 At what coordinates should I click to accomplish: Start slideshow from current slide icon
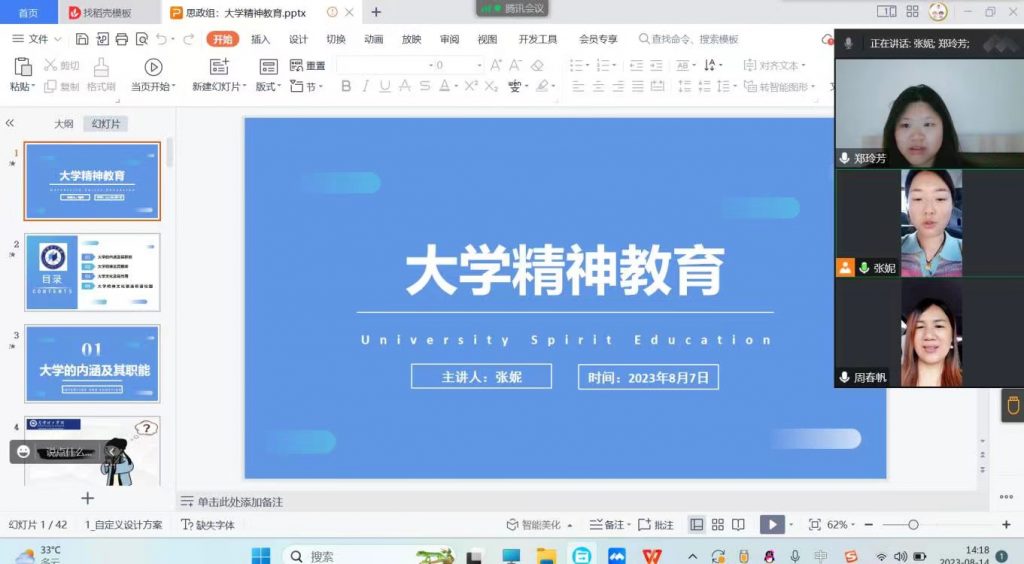(153, 67)
